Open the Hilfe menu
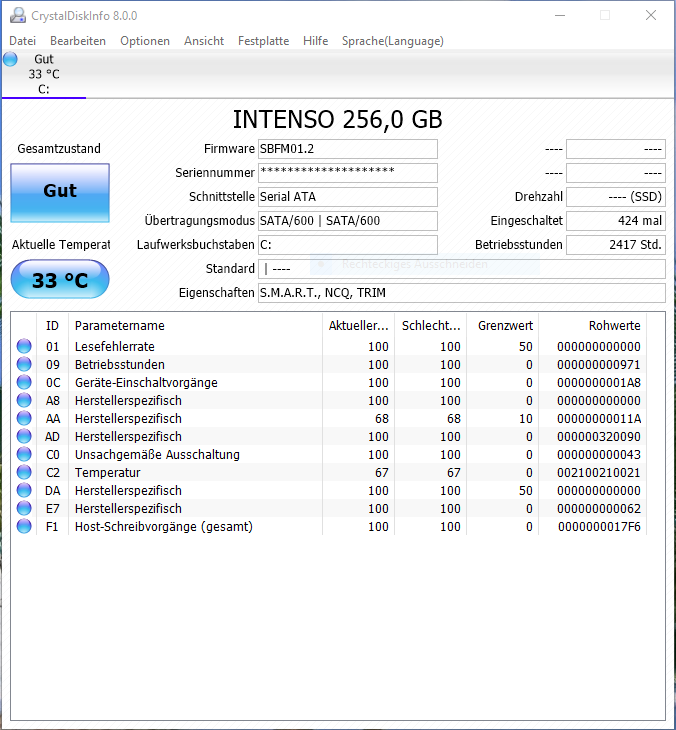Image resolution: width=676 pixels, height=730 pixels. tap(316, 41)
